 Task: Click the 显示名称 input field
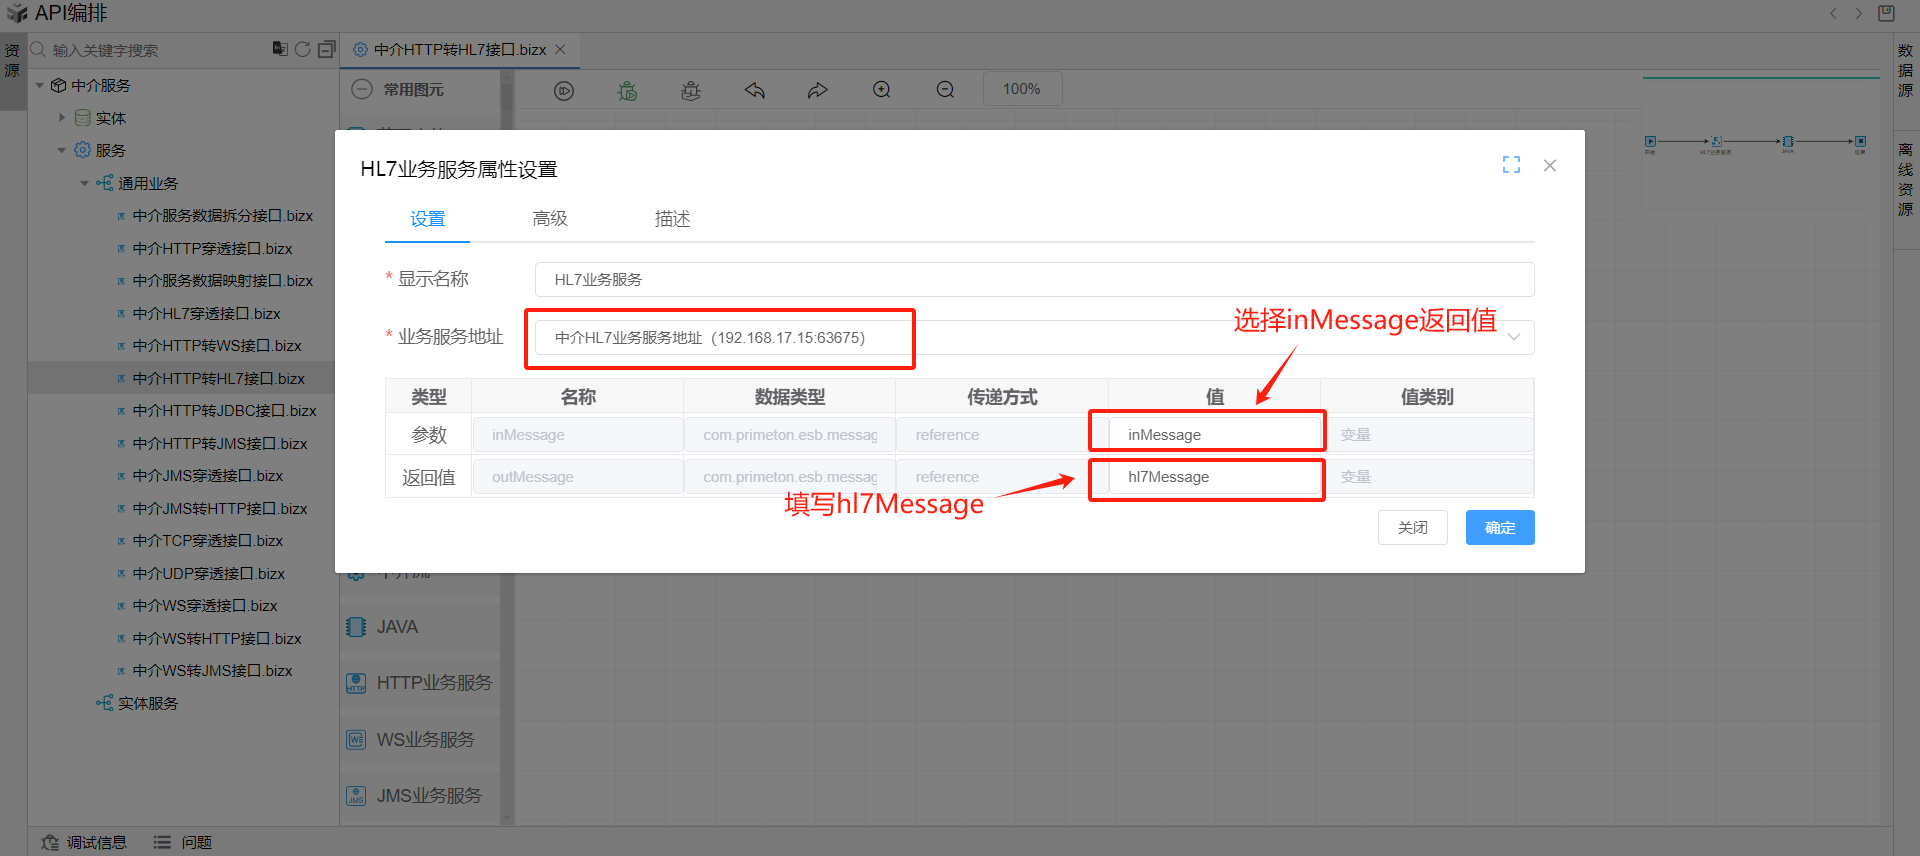coord(1033,280)
